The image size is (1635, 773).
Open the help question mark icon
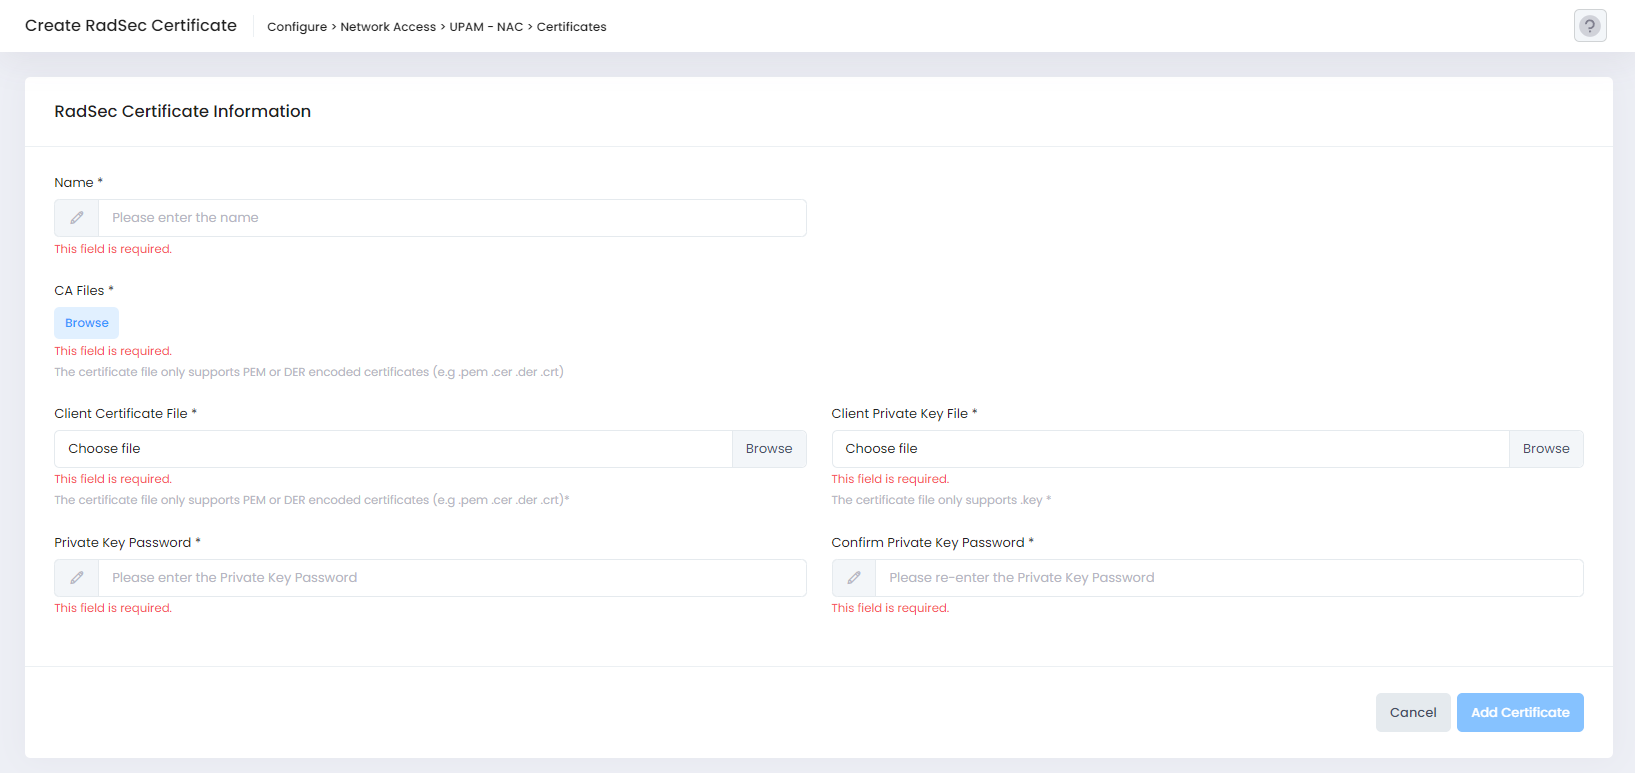[1589, 26]
